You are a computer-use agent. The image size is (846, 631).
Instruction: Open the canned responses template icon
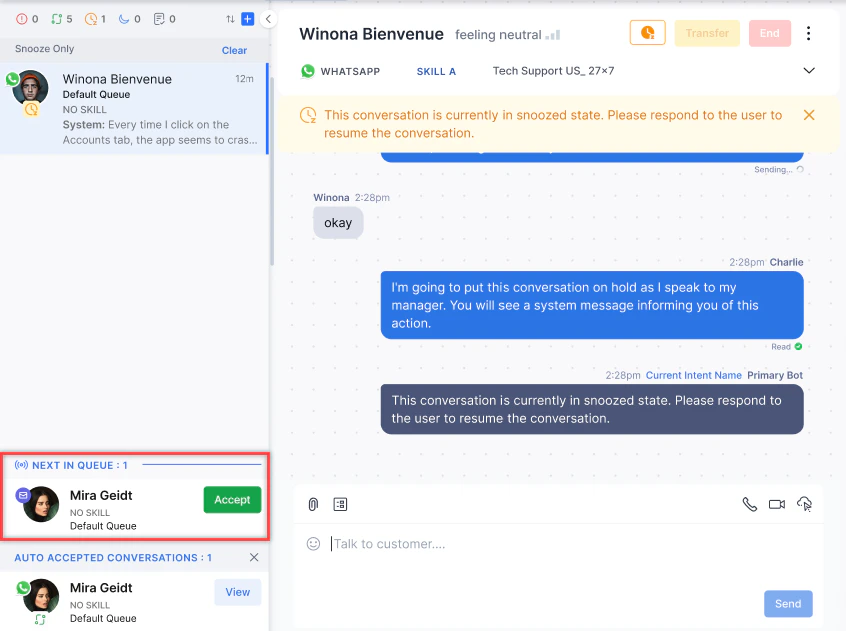click(340, 504)
